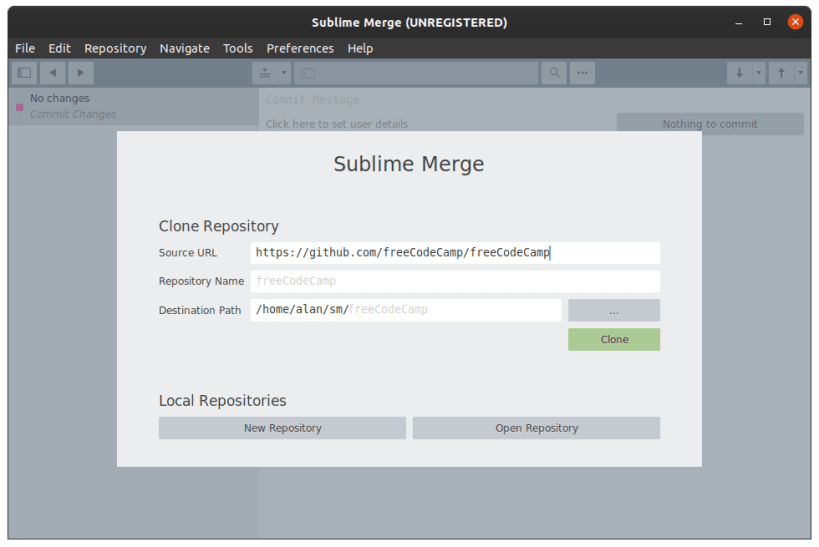The height and width of the screenshot is (547, 819).
Task: Click the New Repository button
Action: [x=282, y=428]
